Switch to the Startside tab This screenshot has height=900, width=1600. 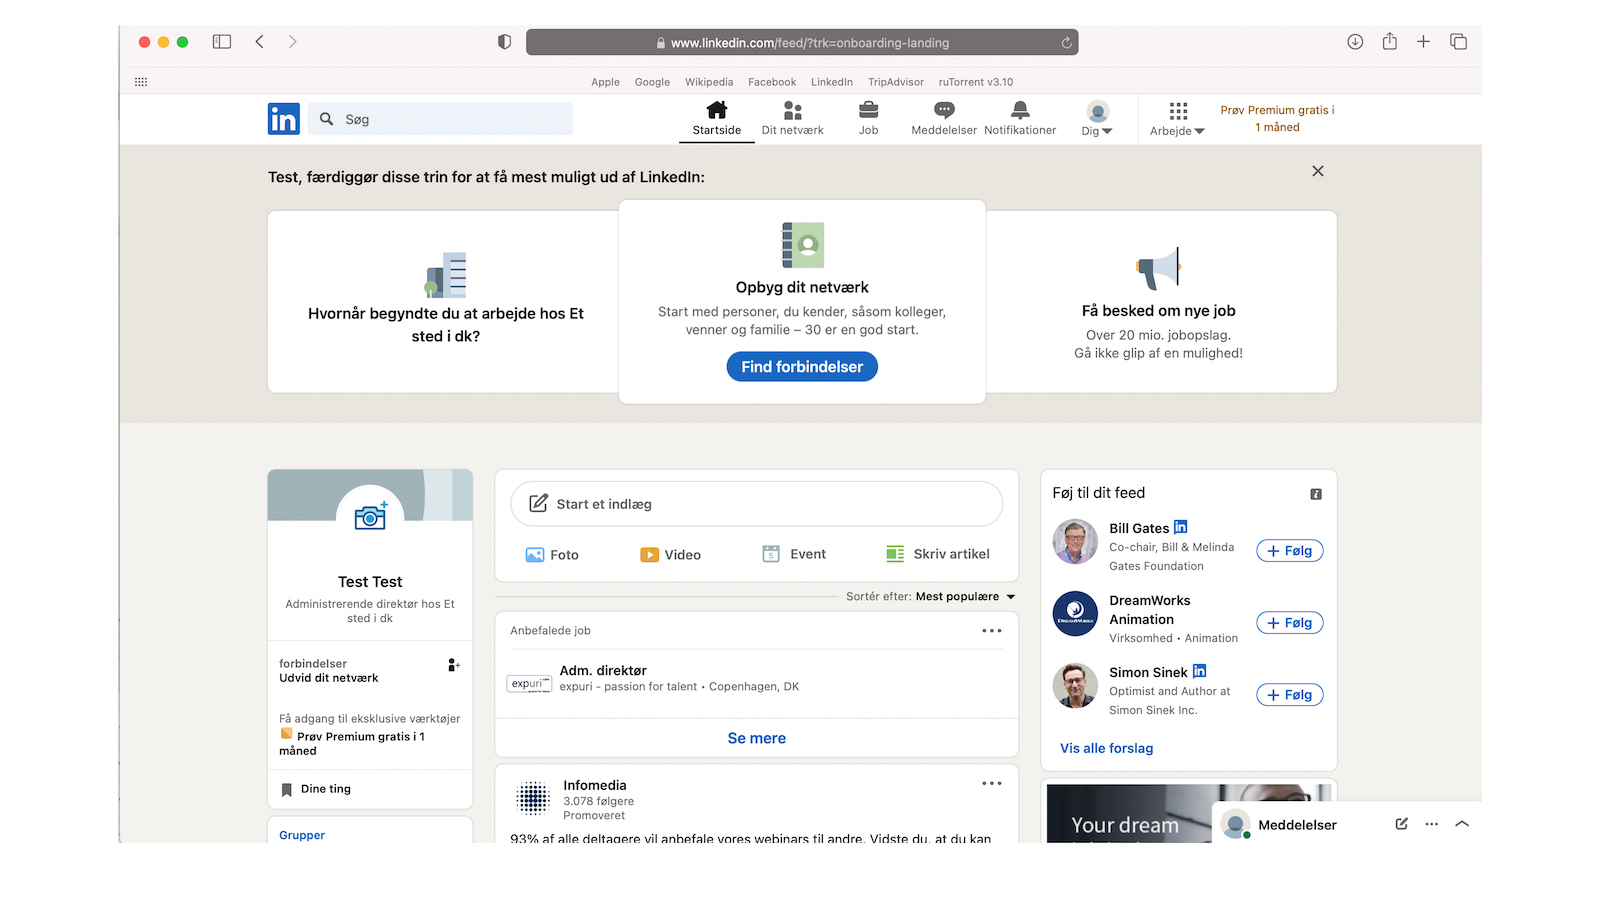pos(716,119)
